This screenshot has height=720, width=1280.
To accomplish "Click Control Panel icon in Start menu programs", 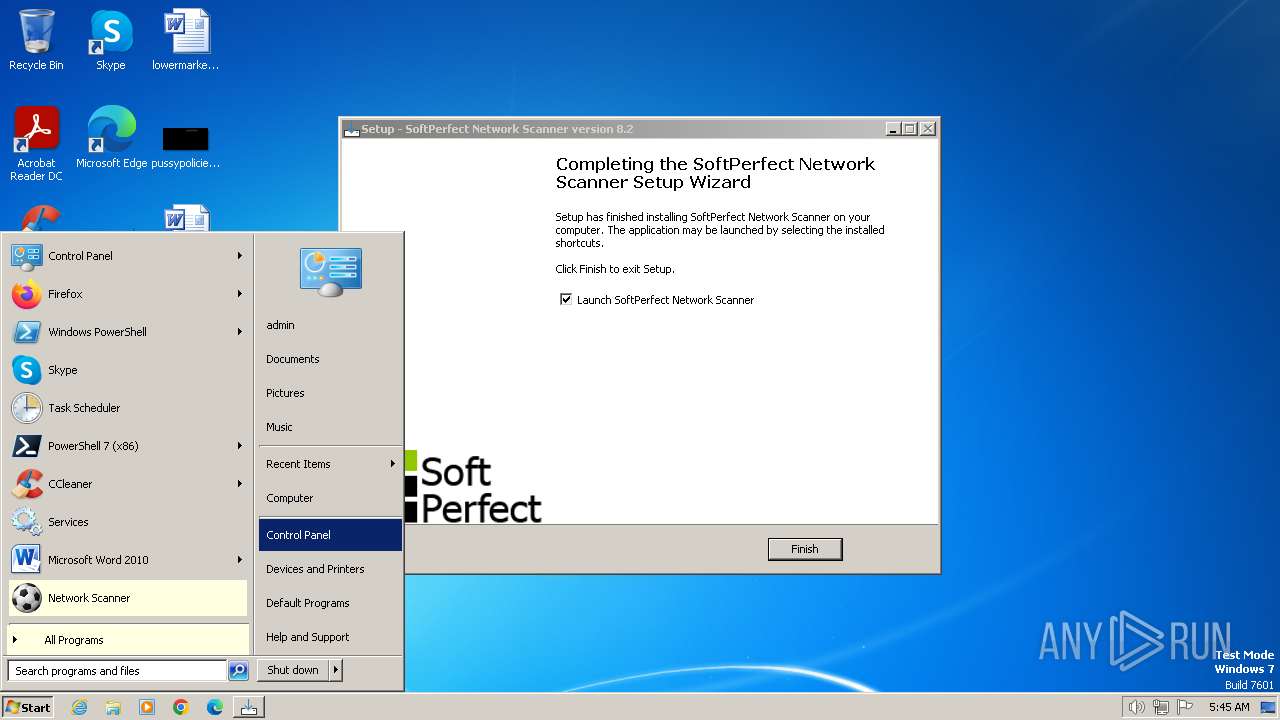I will click(26, 256).
